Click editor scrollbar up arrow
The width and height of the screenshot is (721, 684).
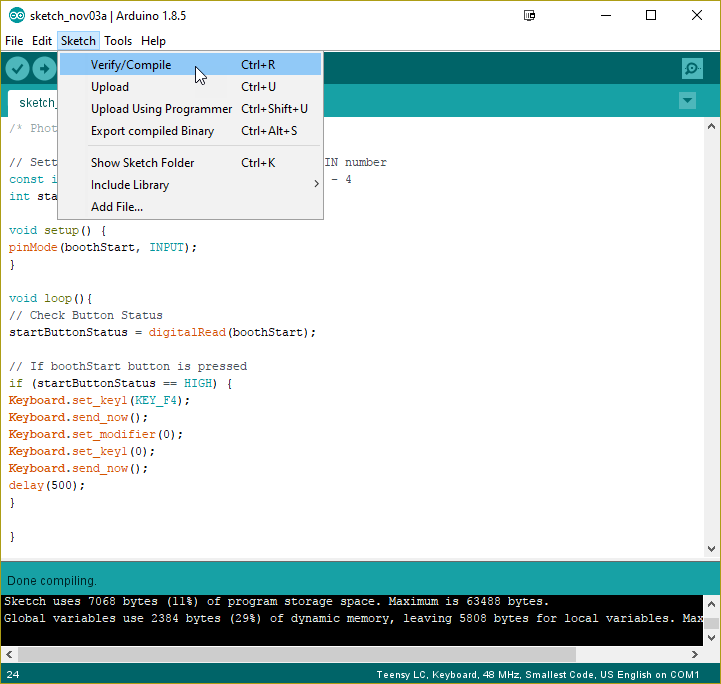[711, 126]
